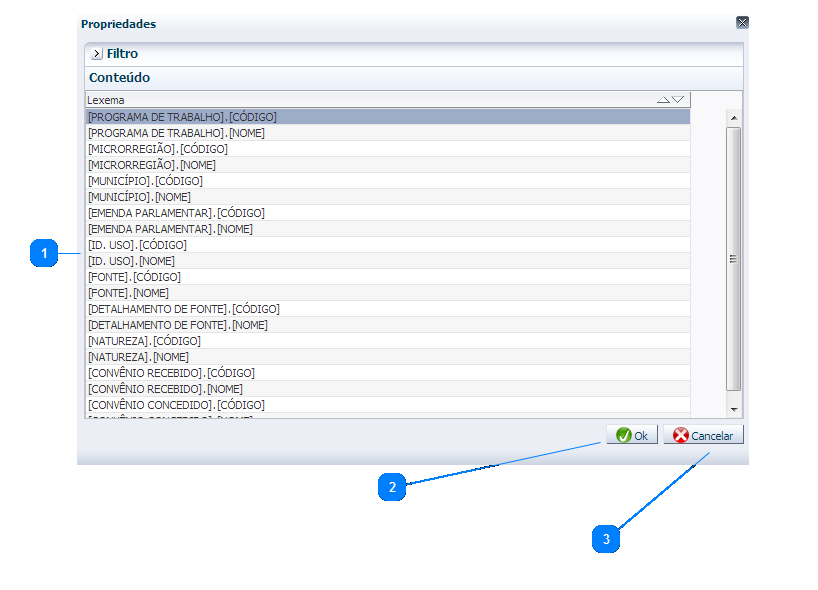
Task: Click the Cancelar button
Action: tap(703, 436)
